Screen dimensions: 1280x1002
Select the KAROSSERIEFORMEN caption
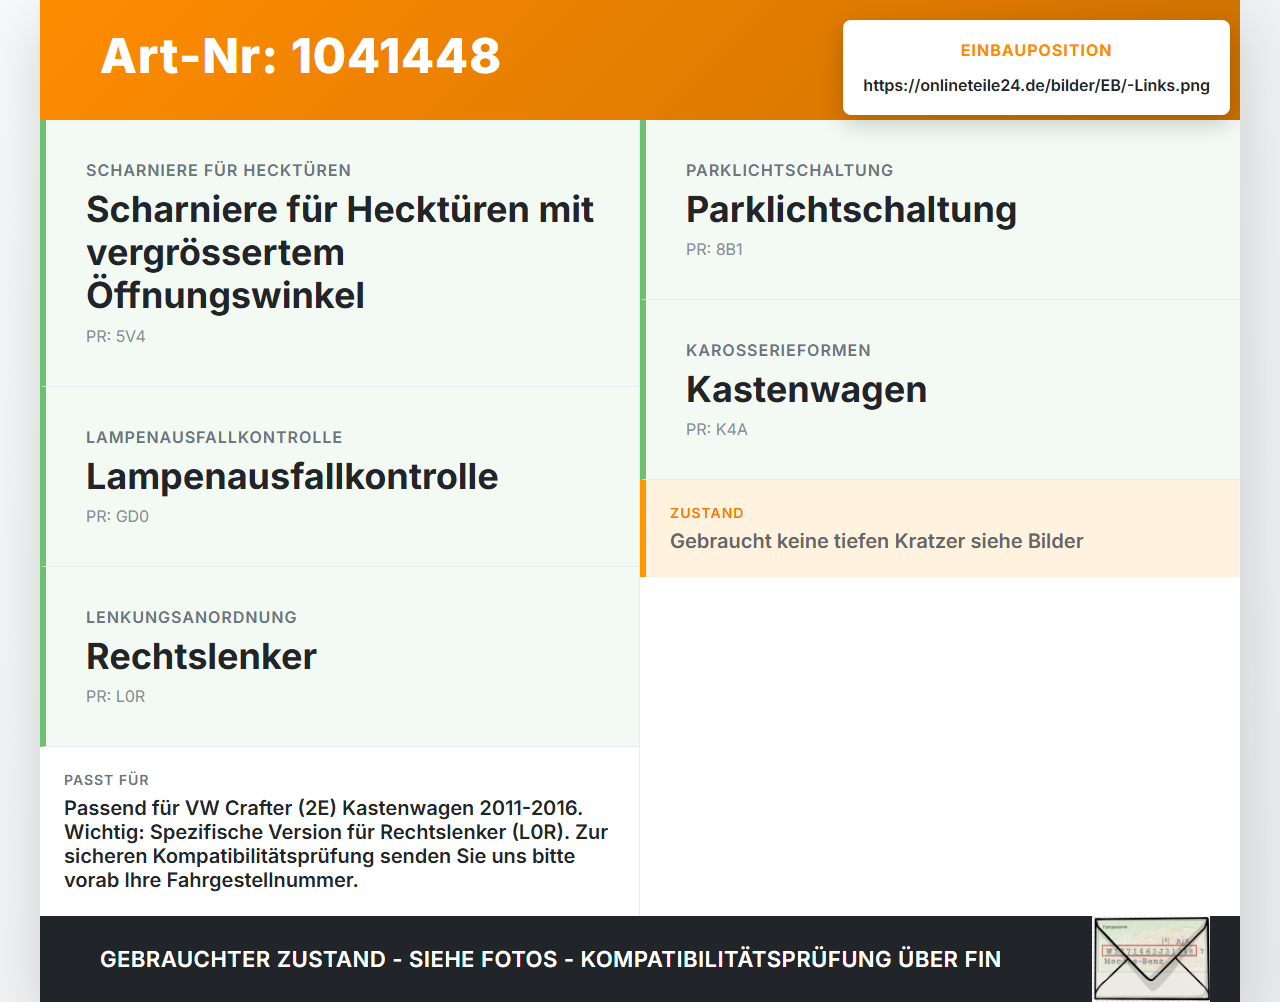(778, 350)
